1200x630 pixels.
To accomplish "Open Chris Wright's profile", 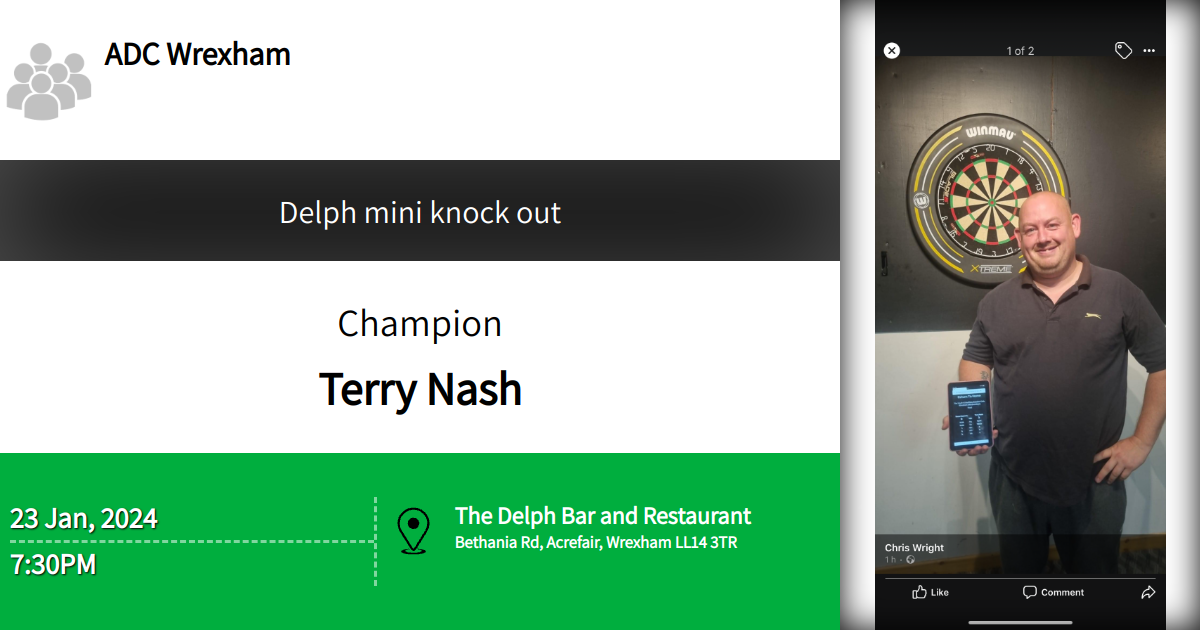I will point(913,547).
